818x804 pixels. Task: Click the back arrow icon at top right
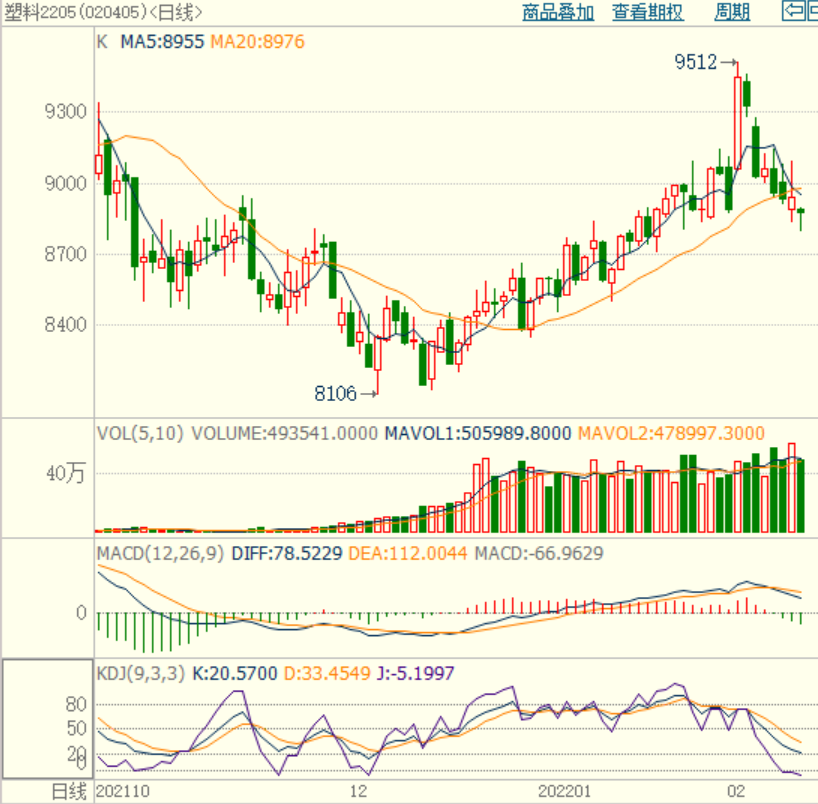pos(797,12)
